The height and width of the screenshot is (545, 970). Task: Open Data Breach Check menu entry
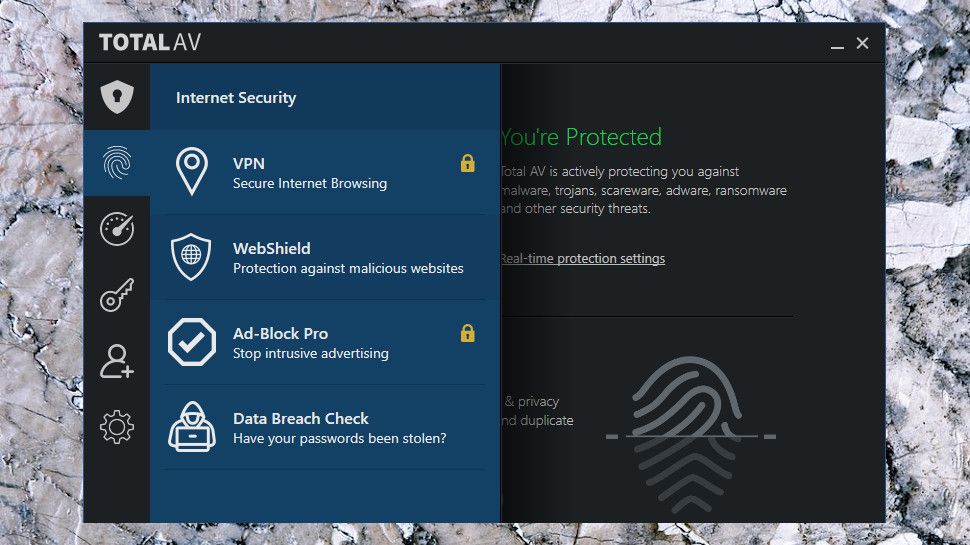pos(325,427)
